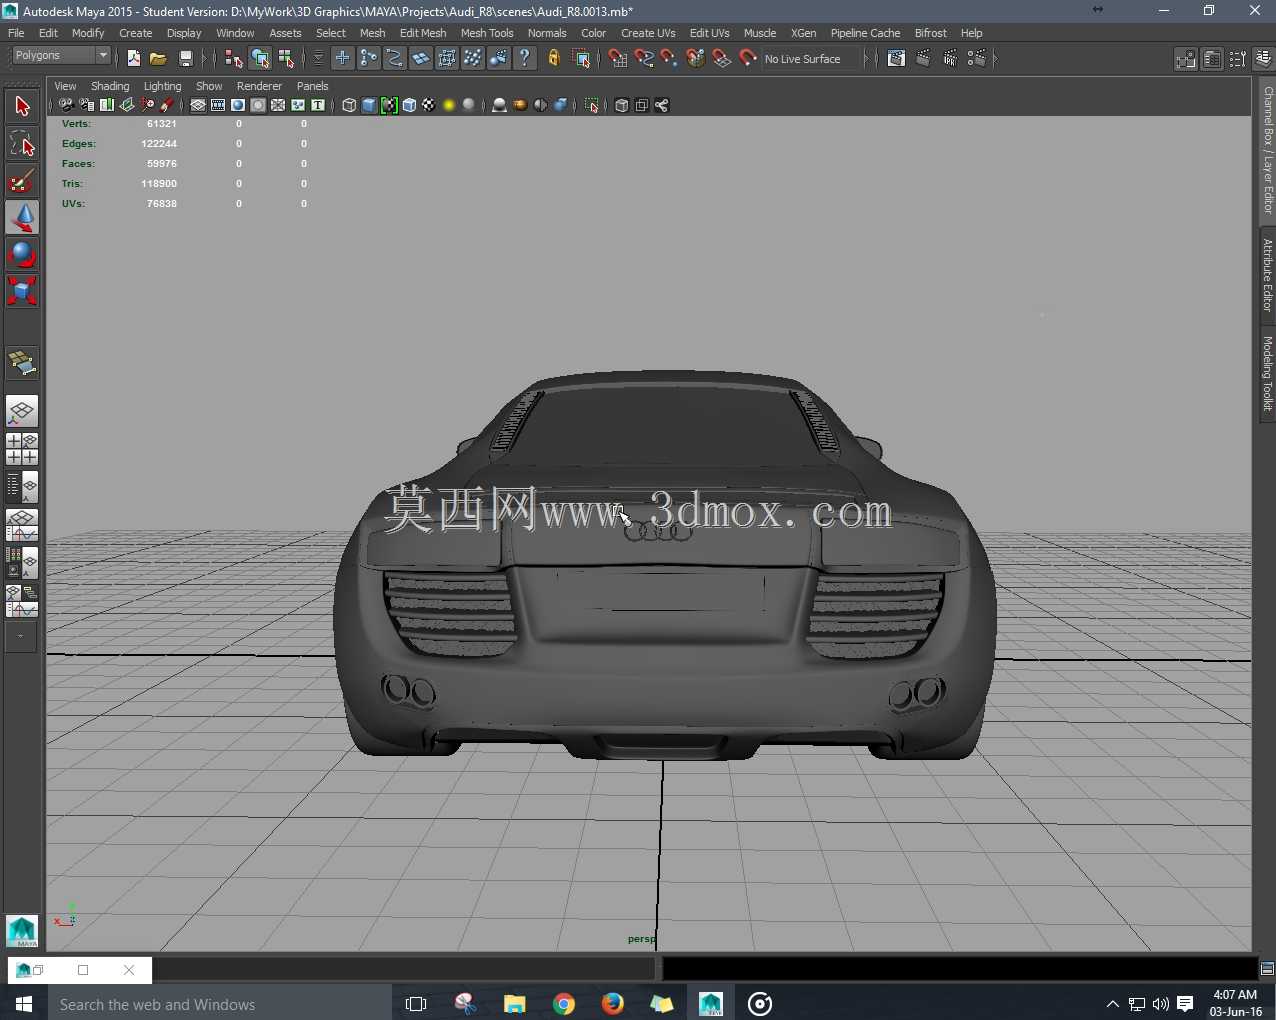Open the Channel Box / Layer Editor tab
Image resolution: width=1276 pixels, height=1020 pixels.
click(1267, 150)
